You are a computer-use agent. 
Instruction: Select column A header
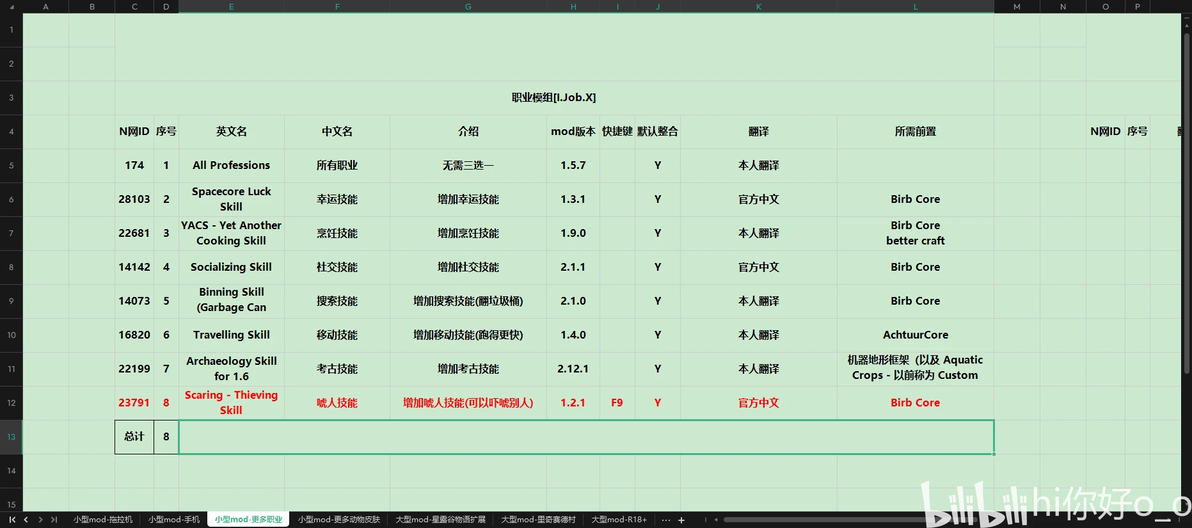[x=46, y=6]
